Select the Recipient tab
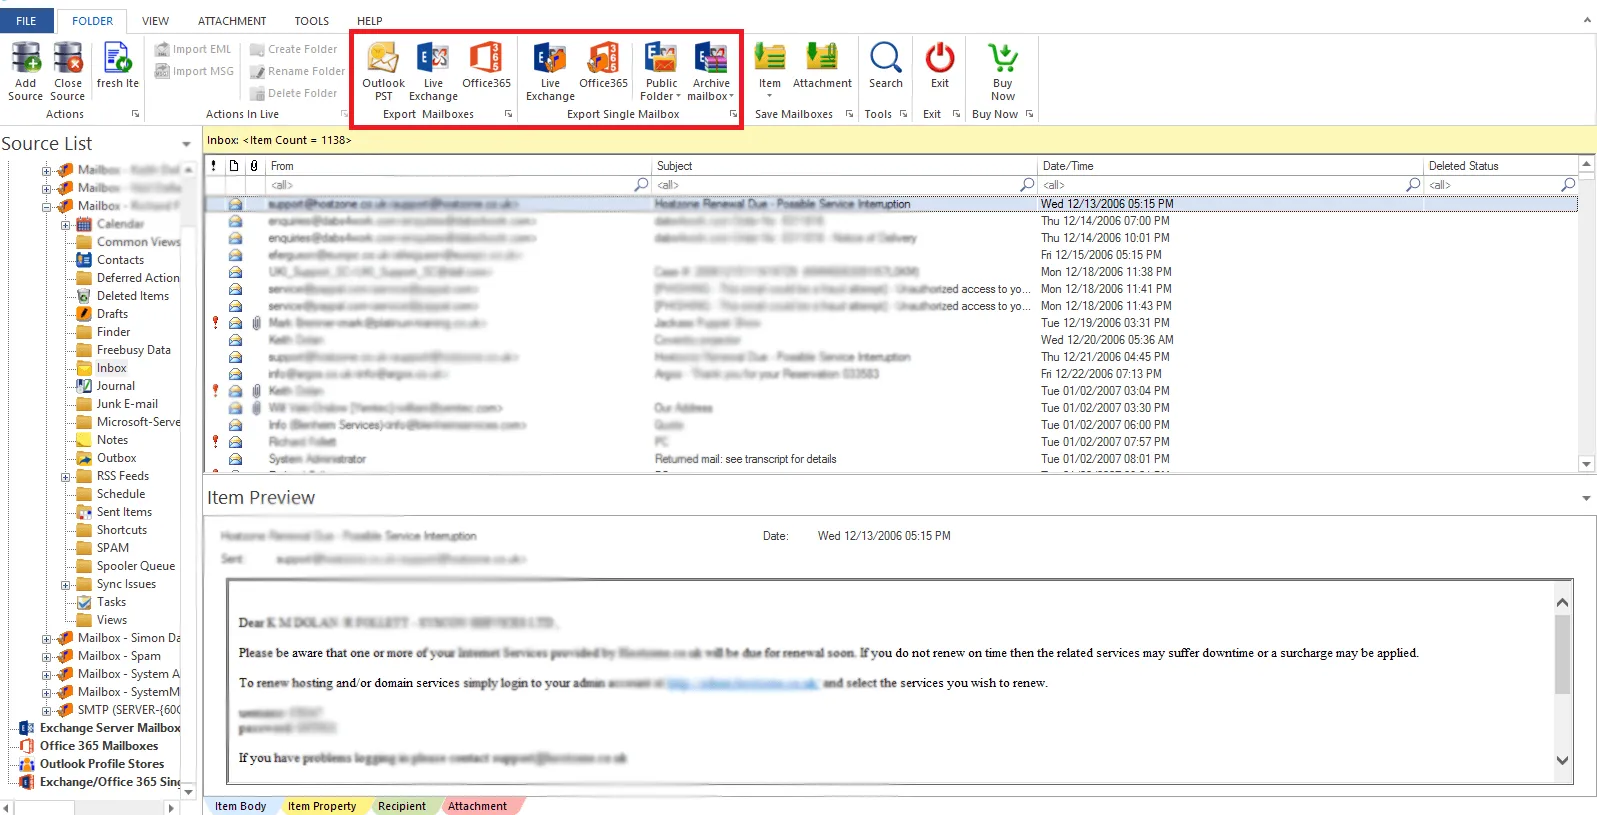Viewport: 1597px width, 815px height. point(402,806)
